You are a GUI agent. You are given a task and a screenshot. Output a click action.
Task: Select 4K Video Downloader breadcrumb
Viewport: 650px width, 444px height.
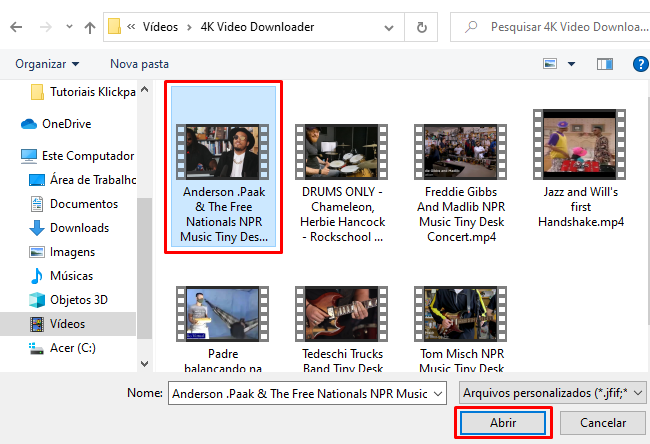point(257,27)
